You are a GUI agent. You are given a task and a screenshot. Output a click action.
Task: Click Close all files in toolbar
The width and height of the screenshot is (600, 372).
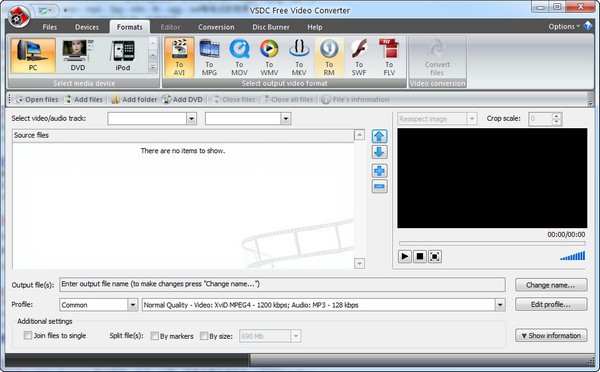click(288, 100)
